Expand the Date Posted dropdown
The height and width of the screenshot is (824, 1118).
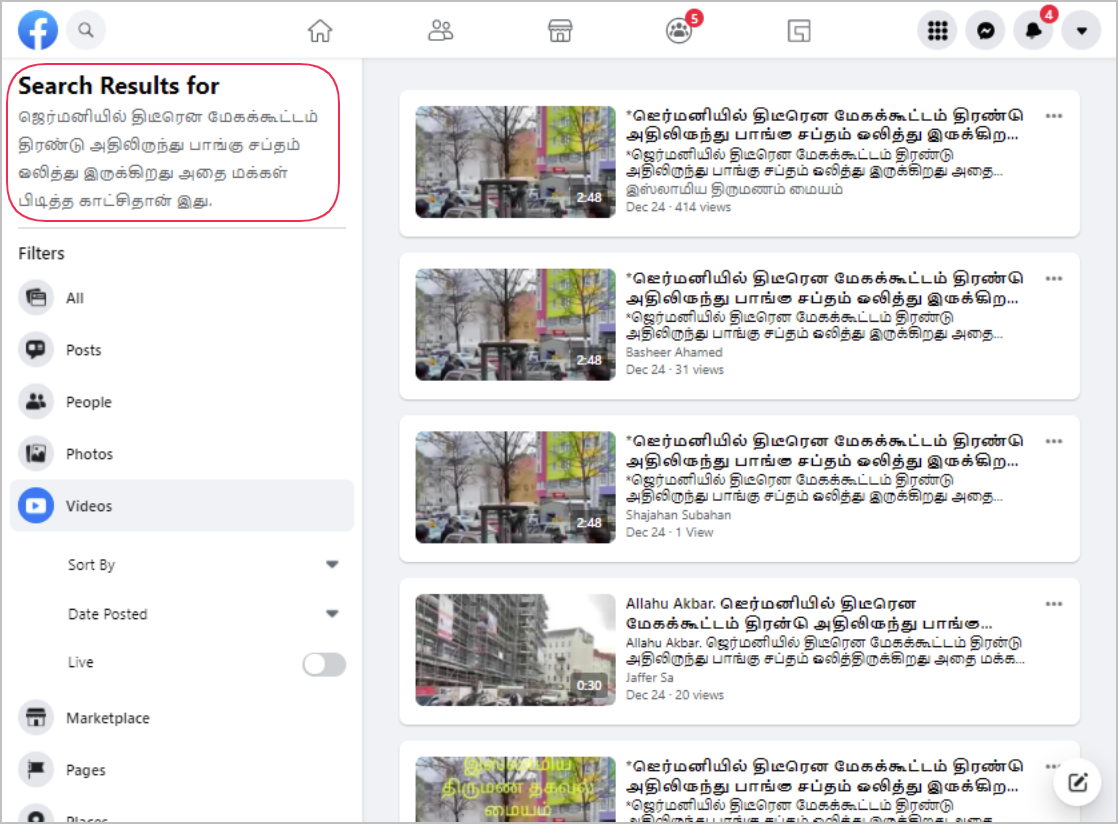coord(203,614)
